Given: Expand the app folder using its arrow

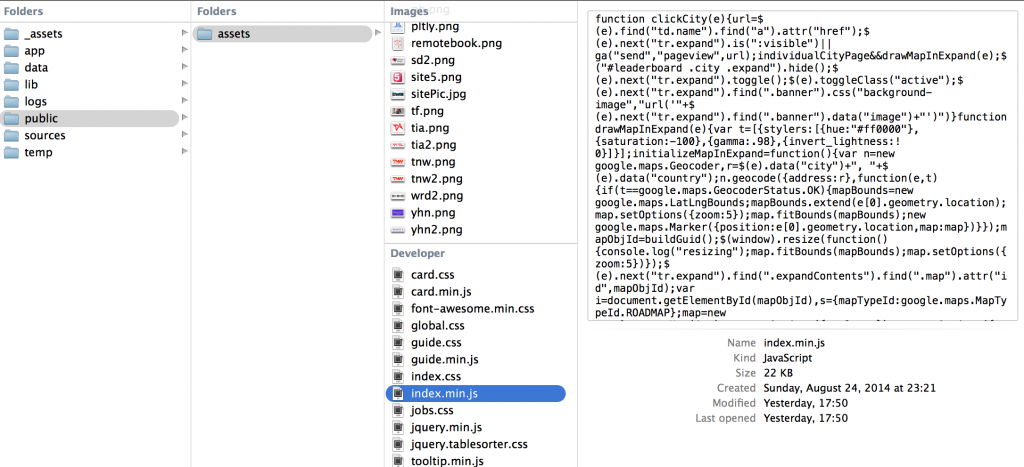Looking at the screenshot, I should point(183,51).
